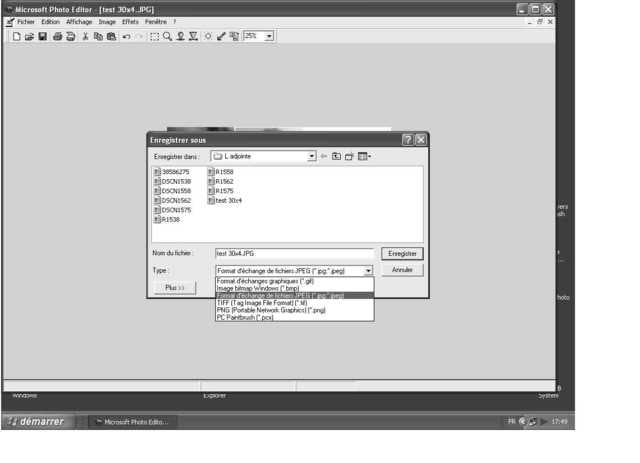The width and height of the screenshot is (640, 463).
Task: Click the Nom du fichier text field
Action: [294, 254]
